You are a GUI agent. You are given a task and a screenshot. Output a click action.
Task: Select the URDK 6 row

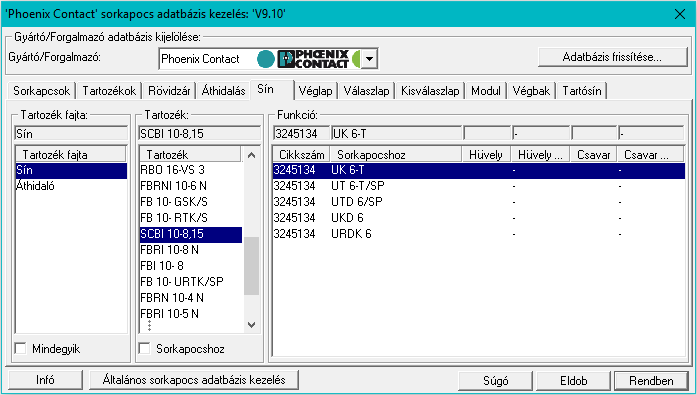tap(479, 234)
